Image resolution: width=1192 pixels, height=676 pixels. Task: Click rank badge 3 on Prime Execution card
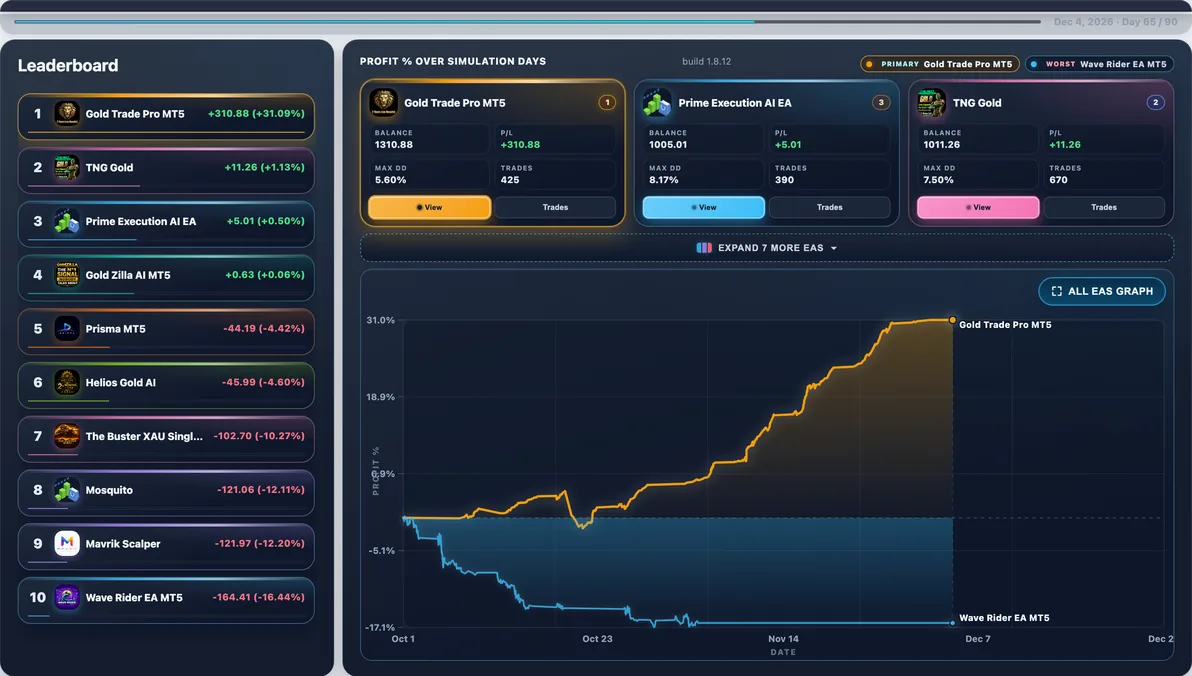pyautogui.click(x=881, y=102)
